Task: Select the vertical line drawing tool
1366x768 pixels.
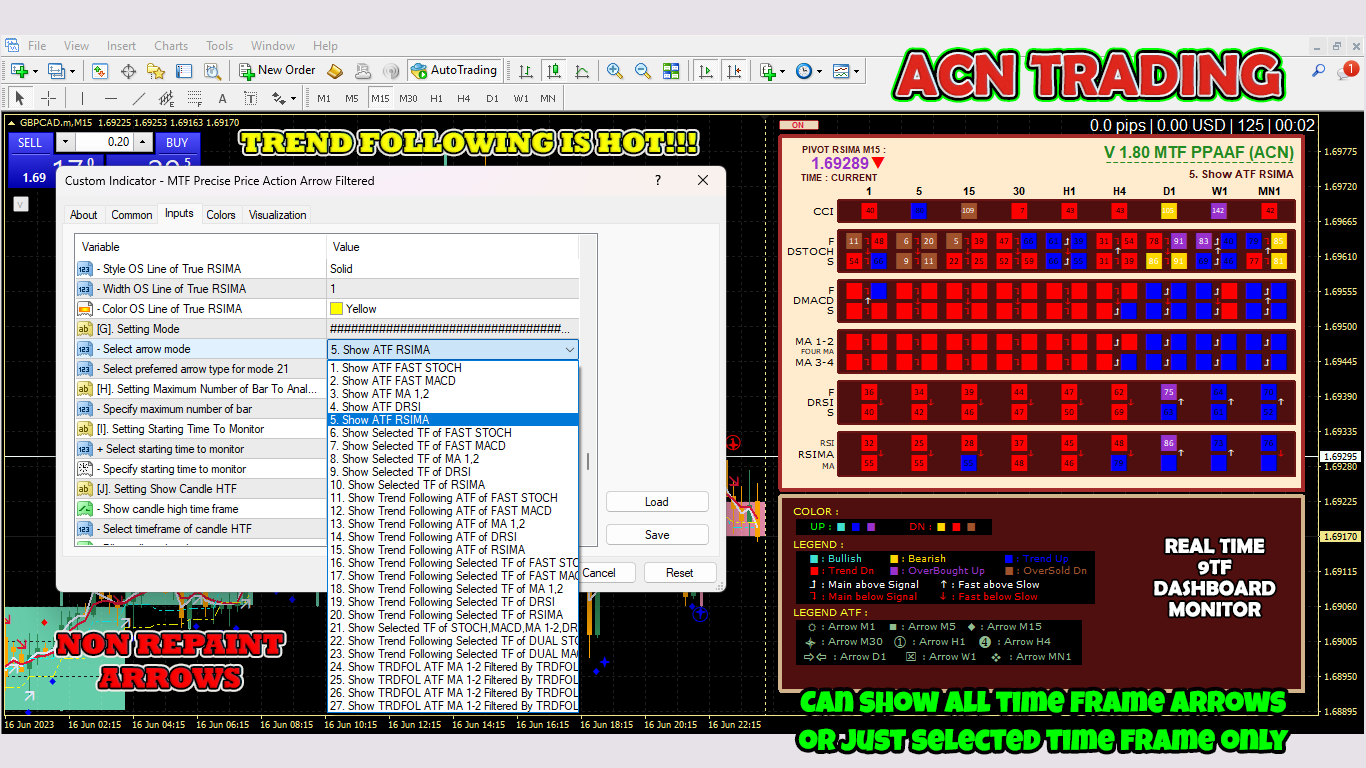Action: [x=82, y=98]
